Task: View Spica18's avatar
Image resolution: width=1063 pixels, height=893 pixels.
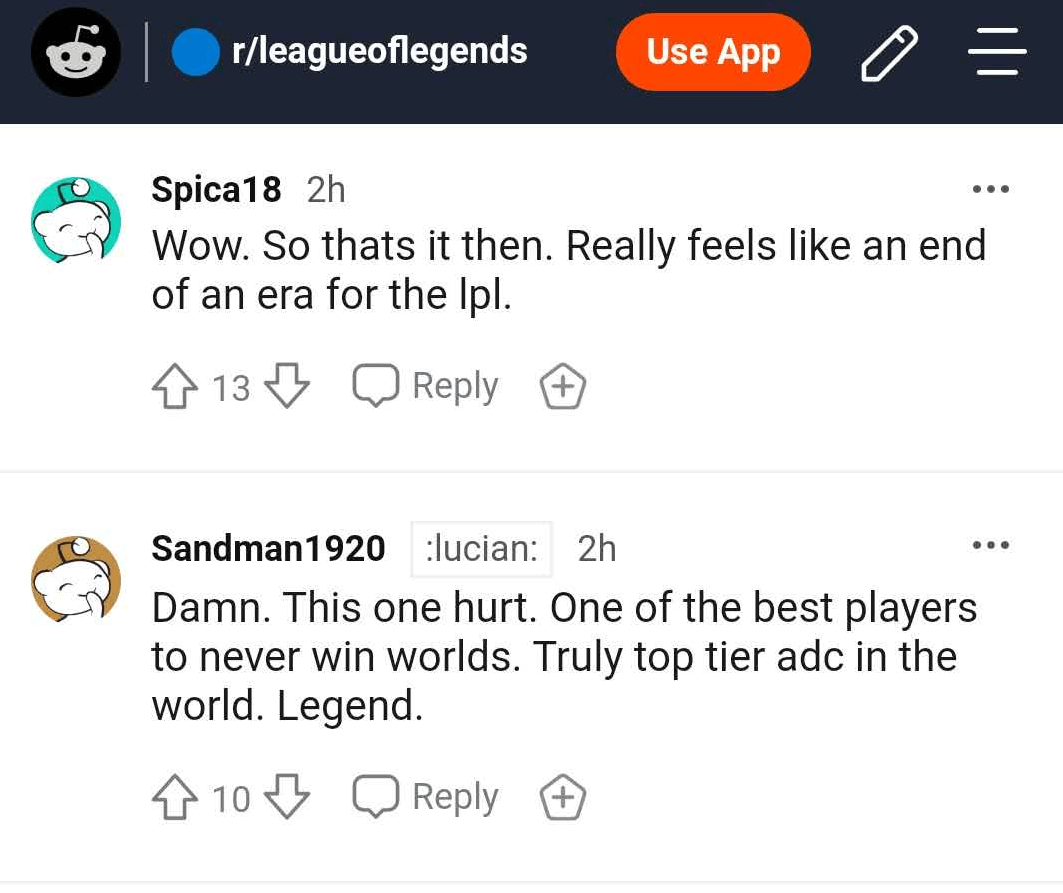Action: click(x=76, y=221)
